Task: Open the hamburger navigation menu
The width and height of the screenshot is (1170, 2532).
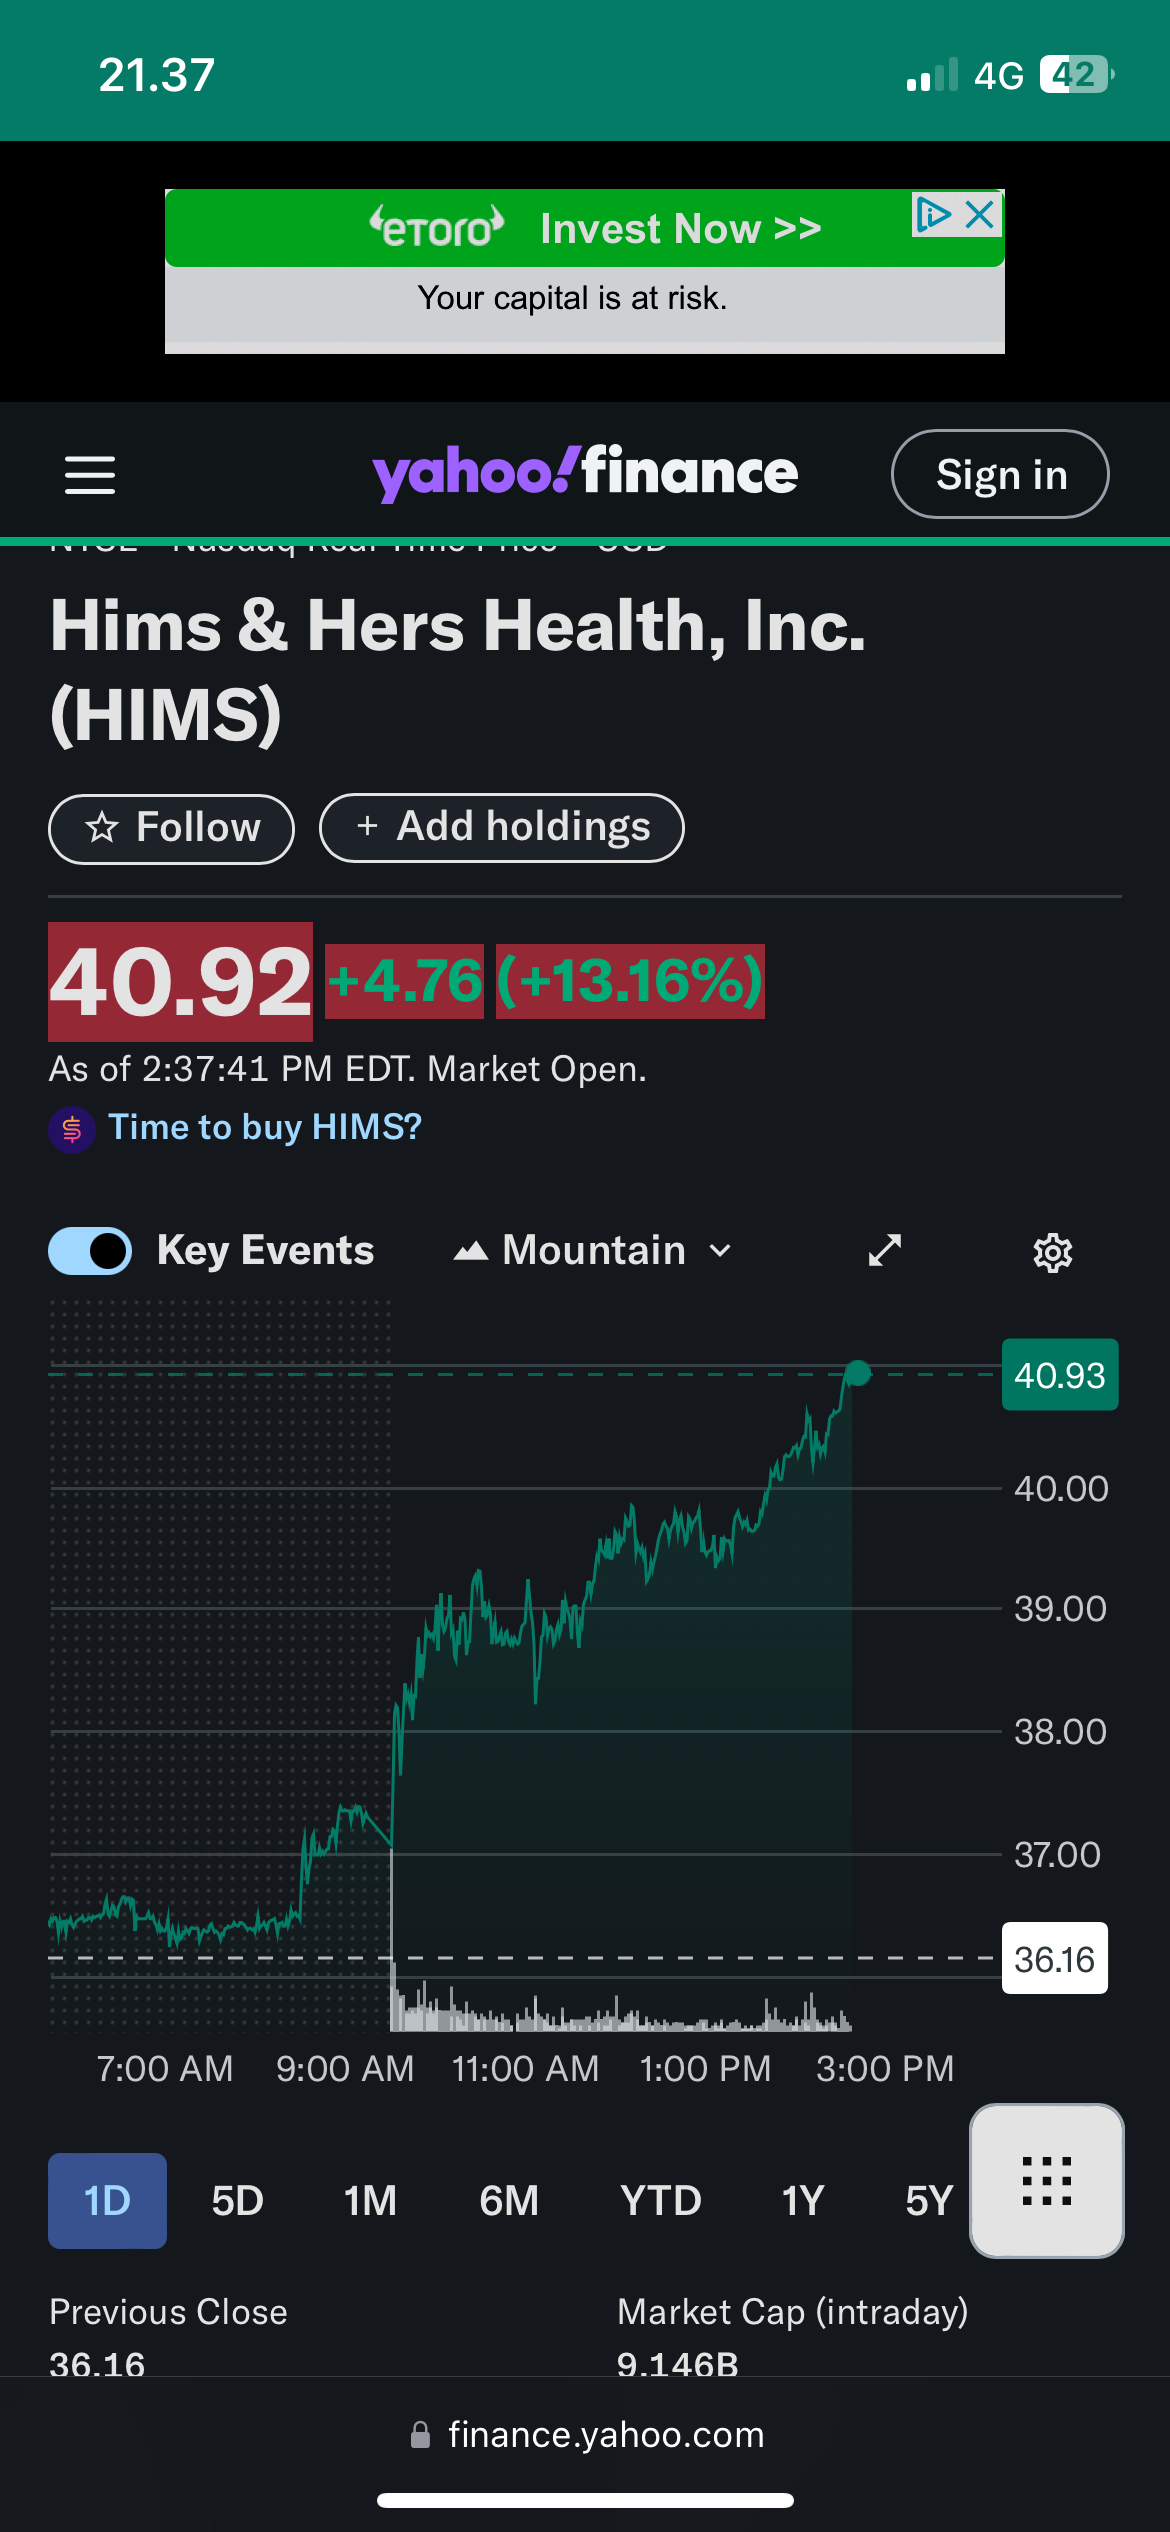Action: click(90, 475)
